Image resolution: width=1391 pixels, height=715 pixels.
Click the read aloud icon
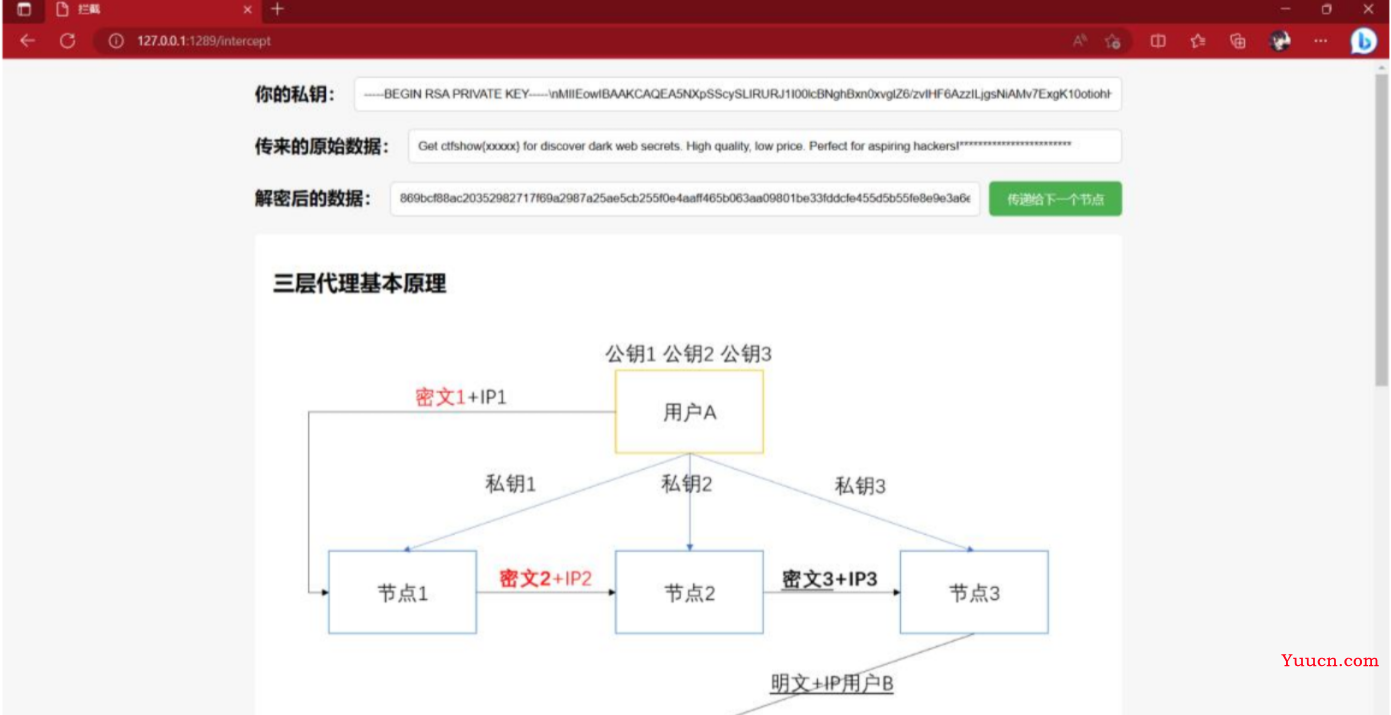[x=1080, y=41]
